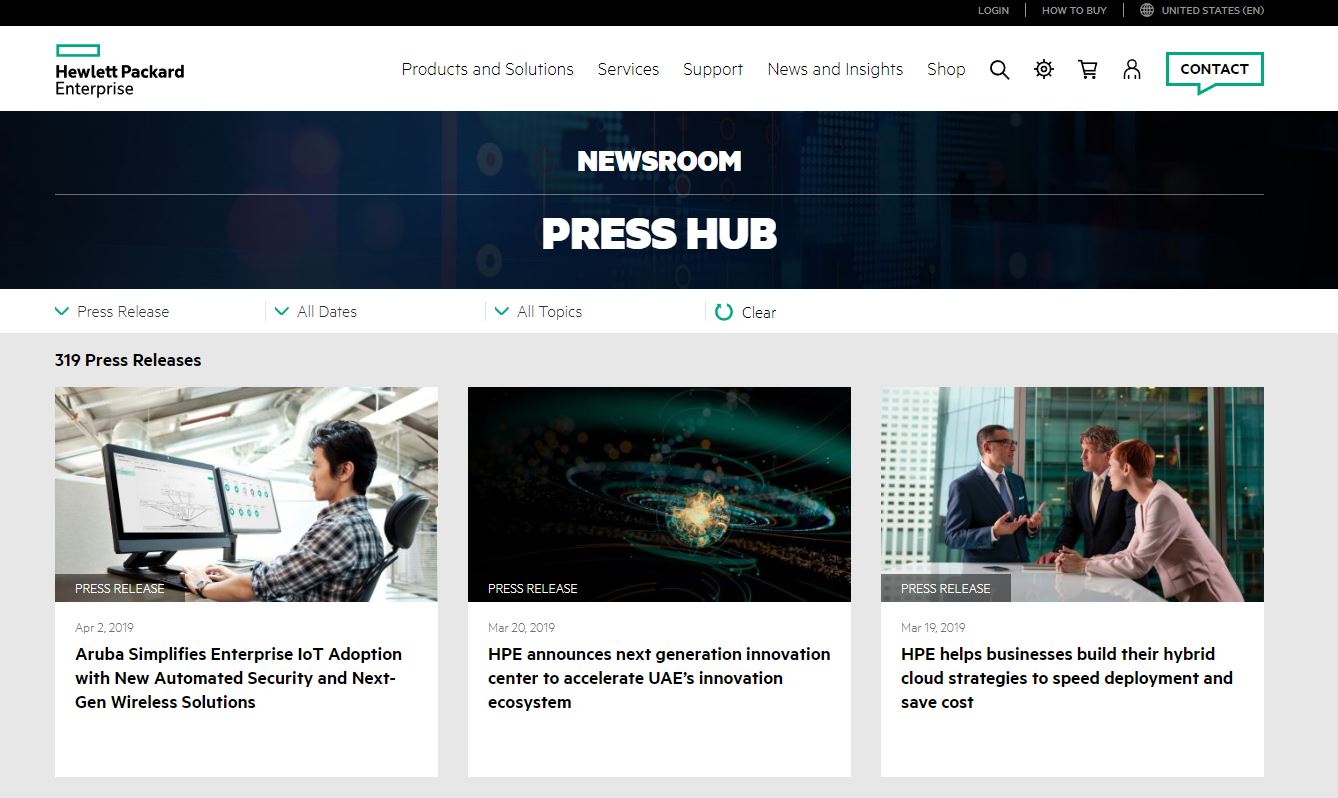This screenshot has height=798, width=1338.
Task: Select UNITED STATES (EN) region link
Action: pos(1212,10)
